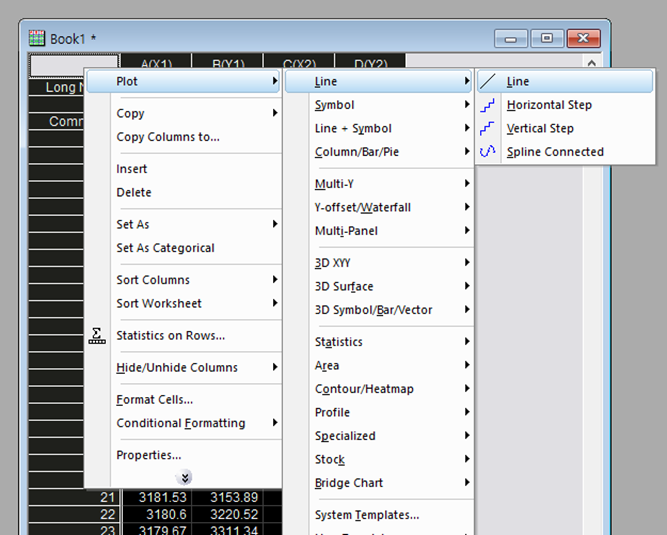Expand the Line submenu in Plot menu
This screenshot has height=535, width=667.
point(379,81)
